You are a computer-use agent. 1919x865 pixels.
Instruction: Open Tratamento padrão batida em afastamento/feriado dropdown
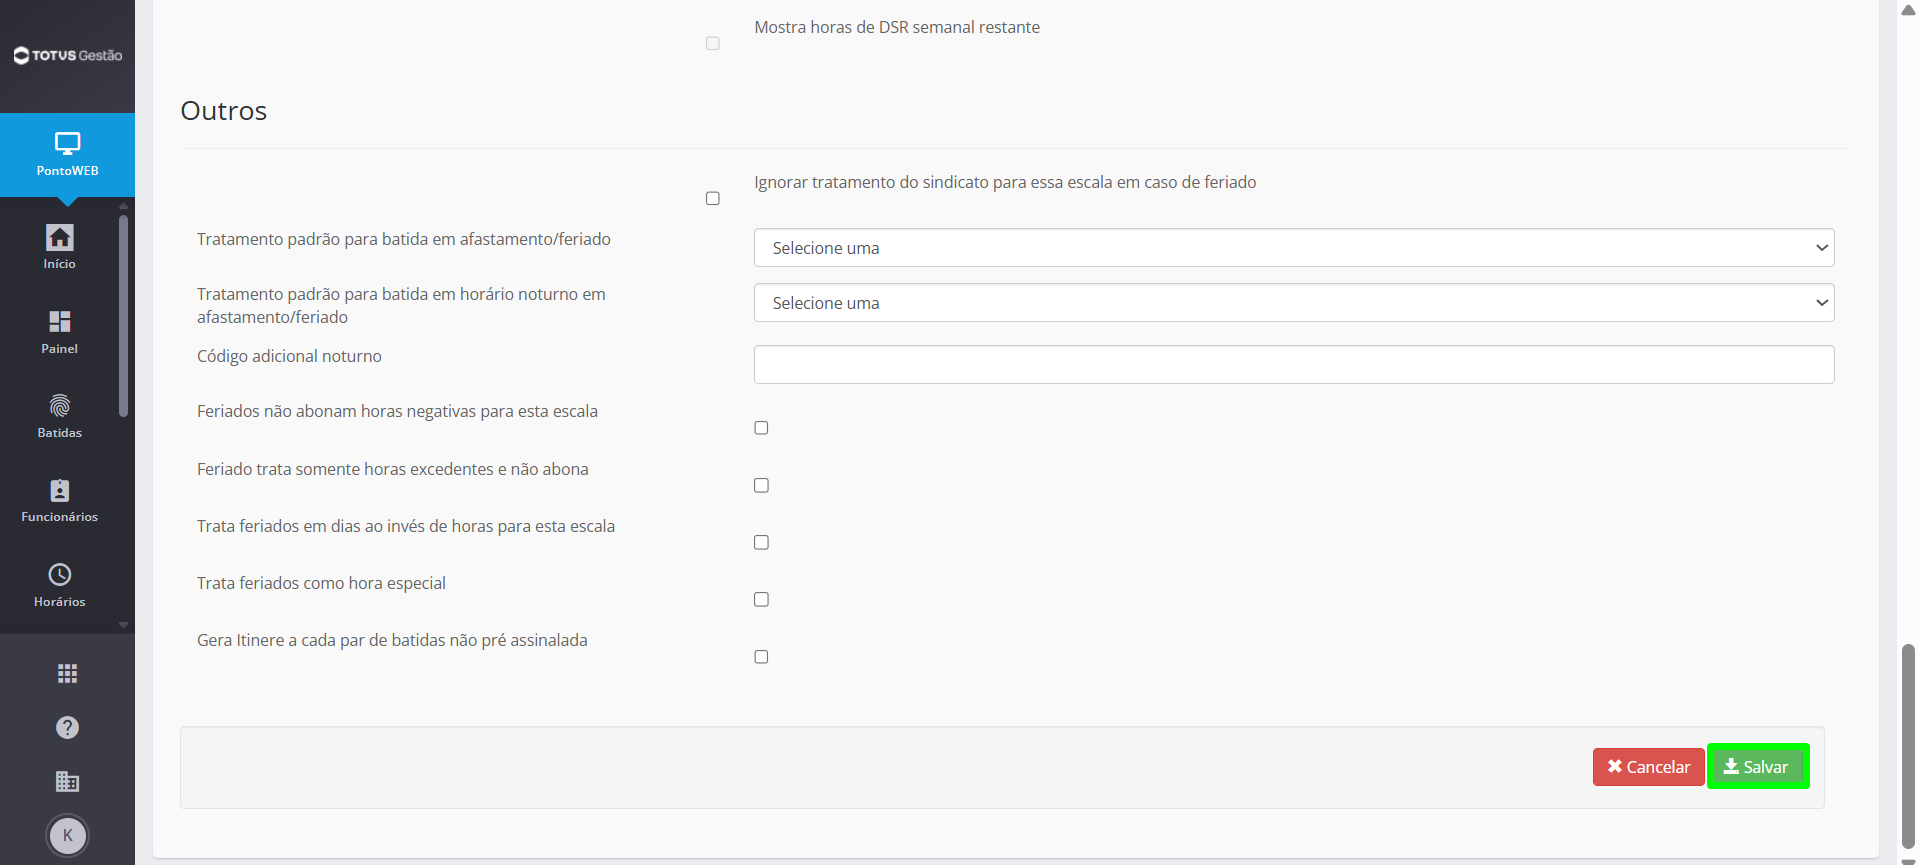click(x=1294, y=248)
